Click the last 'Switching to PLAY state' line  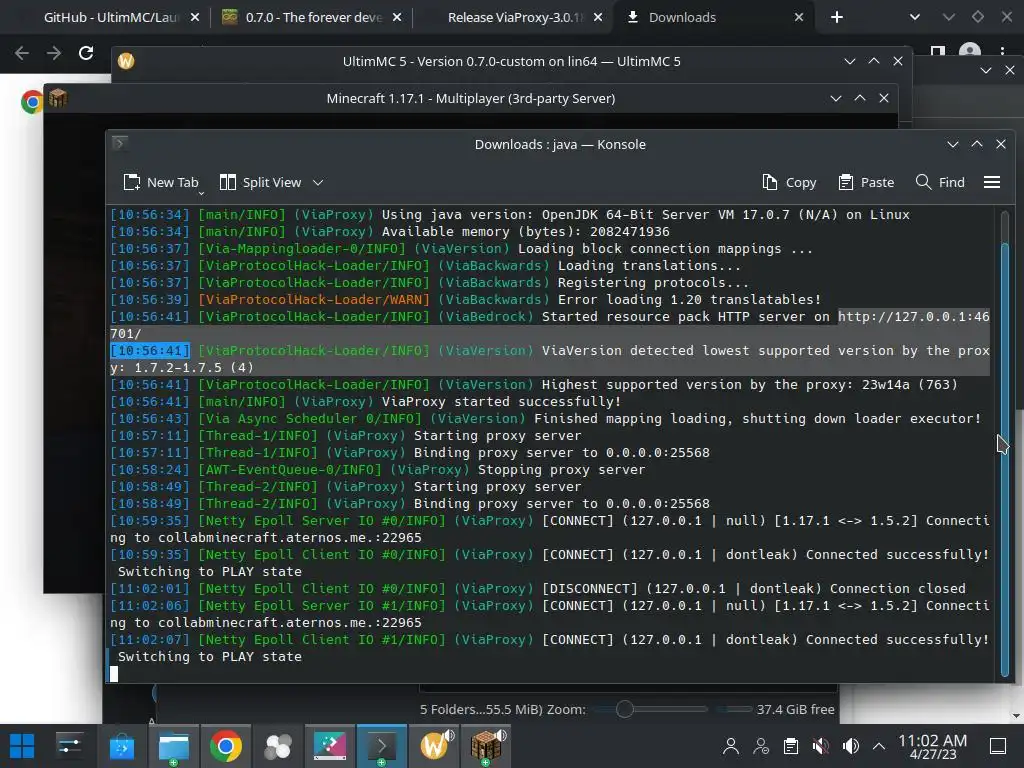pyautogui.click(x=210, y=656)
